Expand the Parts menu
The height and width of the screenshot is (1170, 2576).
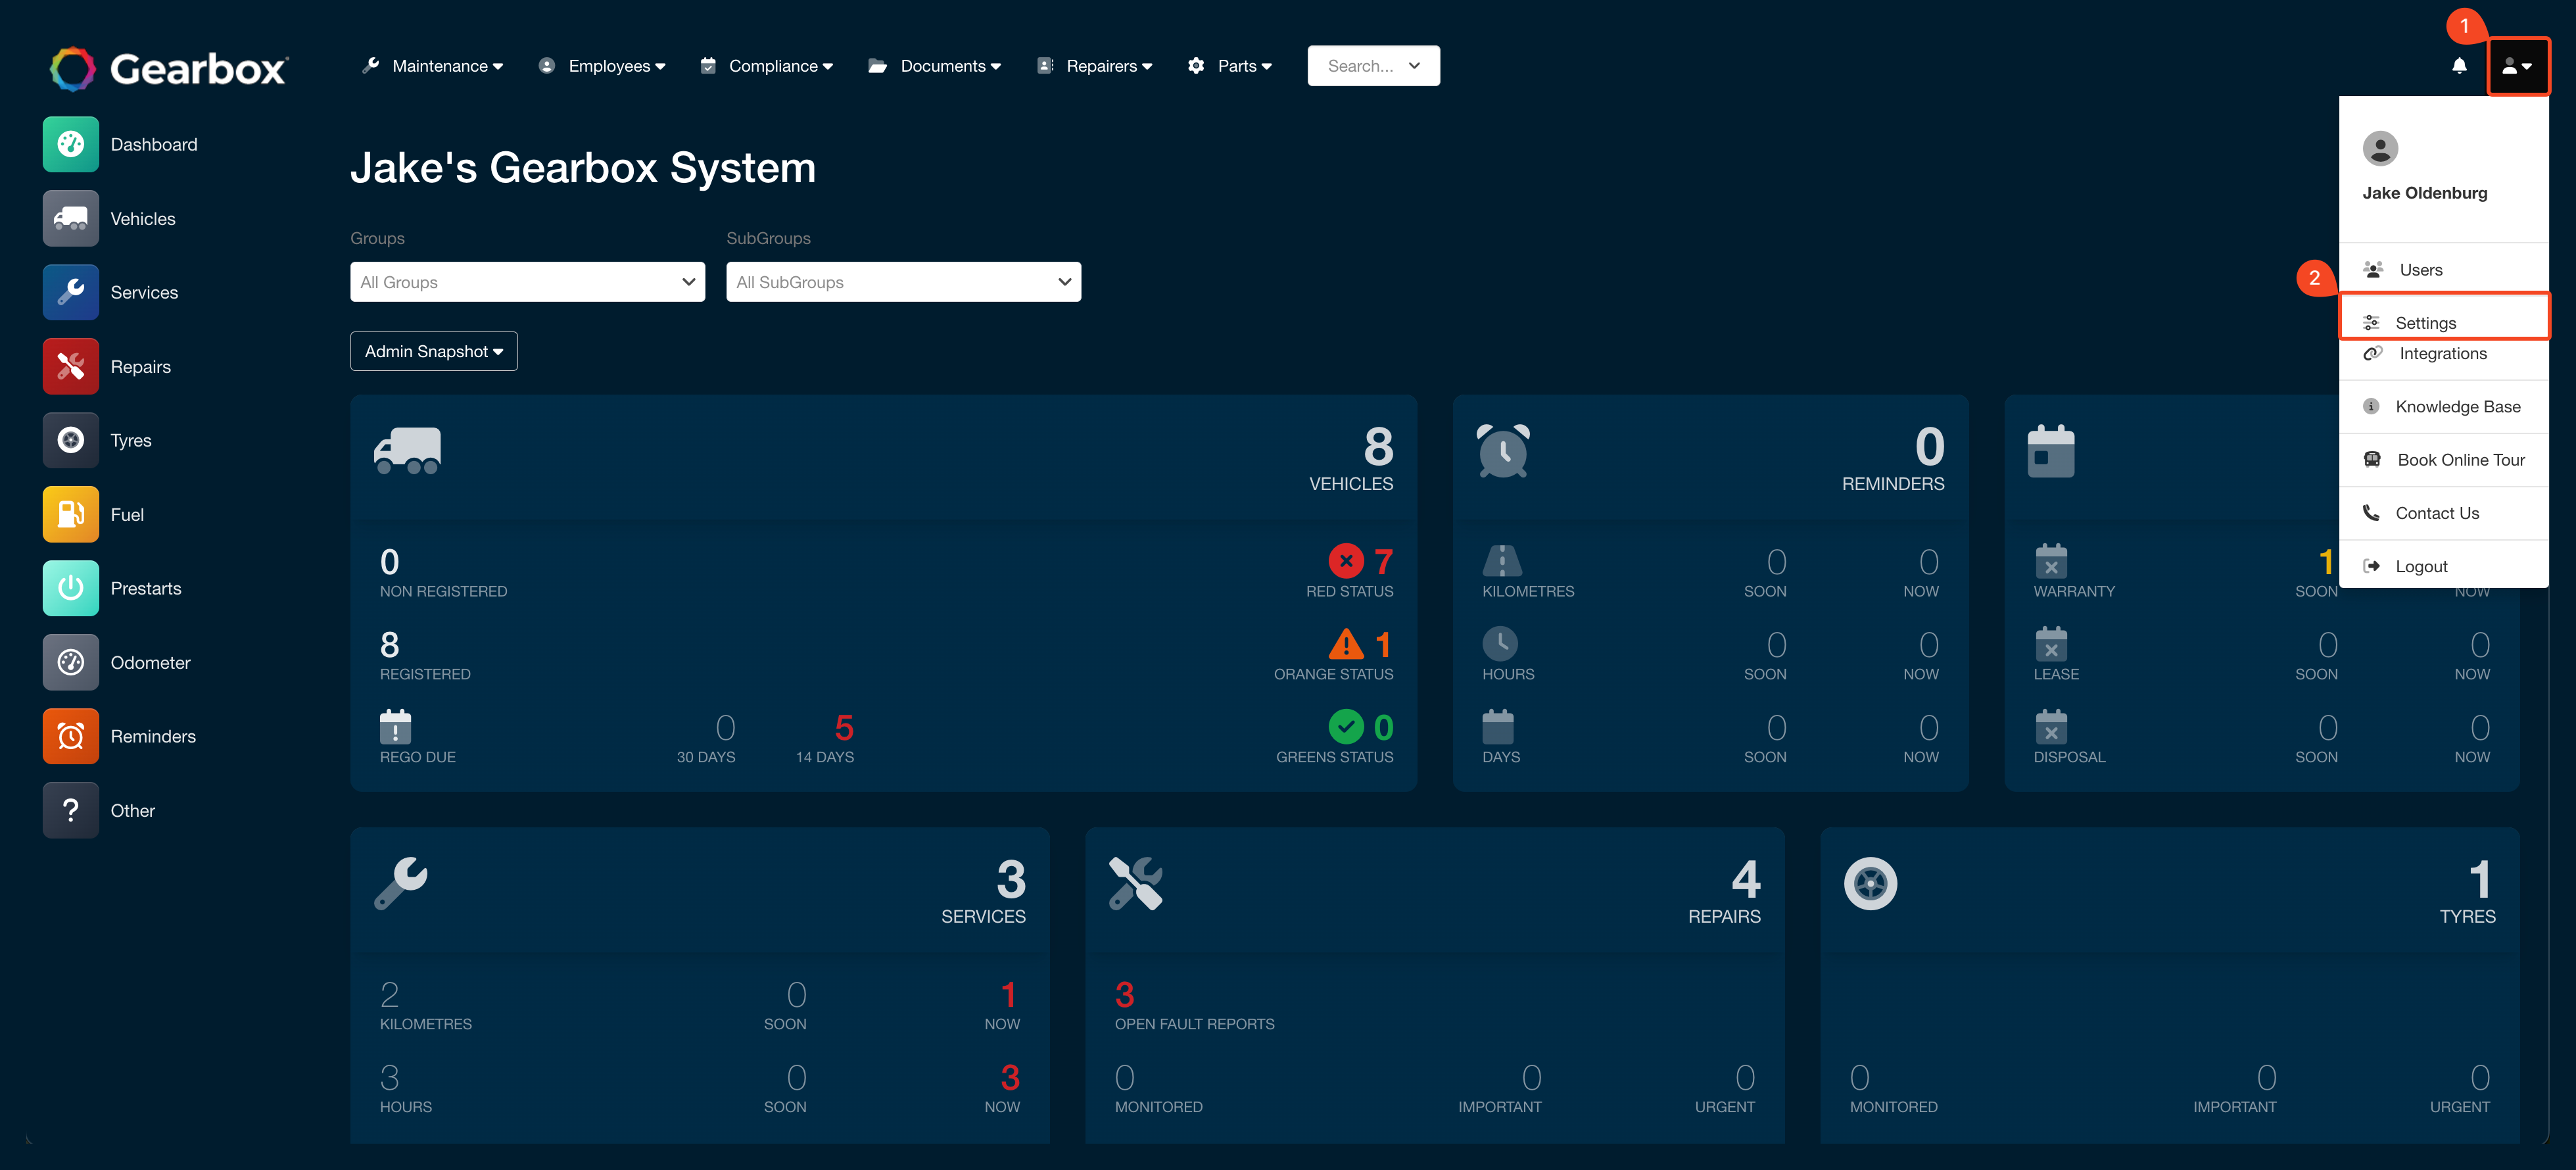click(1230, 66)
